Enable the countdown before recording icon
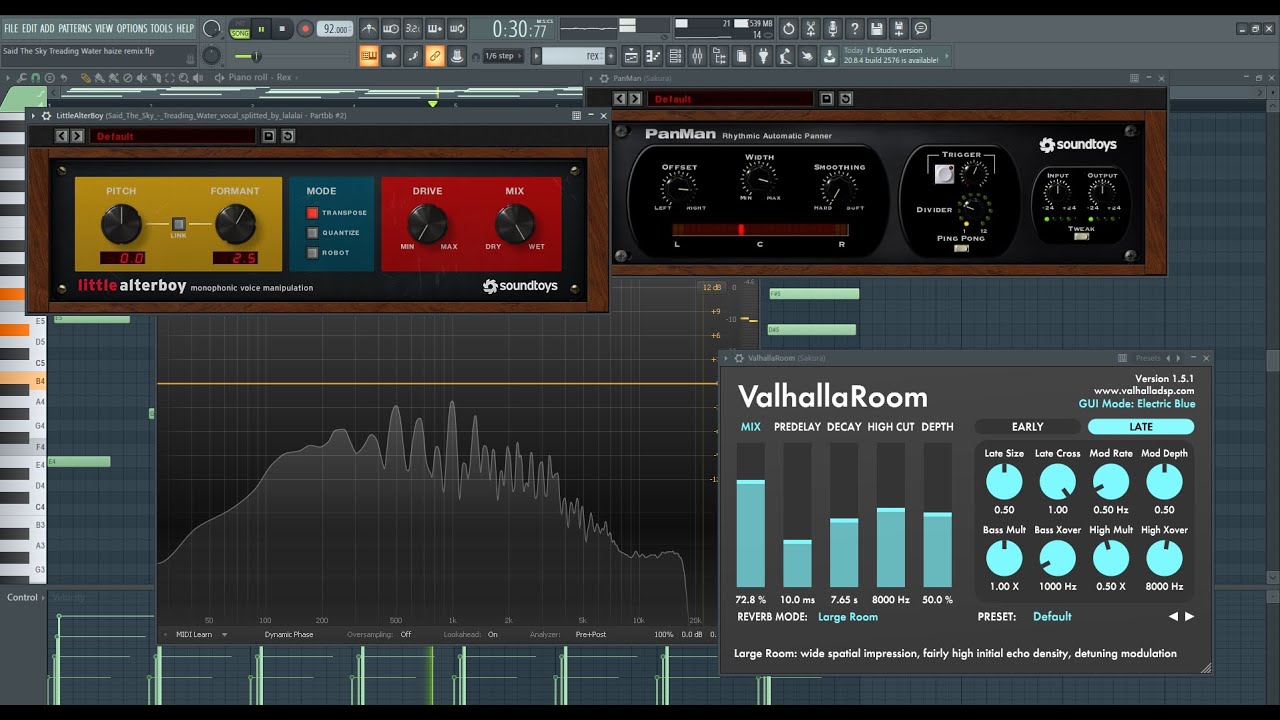 coord(413,29)
